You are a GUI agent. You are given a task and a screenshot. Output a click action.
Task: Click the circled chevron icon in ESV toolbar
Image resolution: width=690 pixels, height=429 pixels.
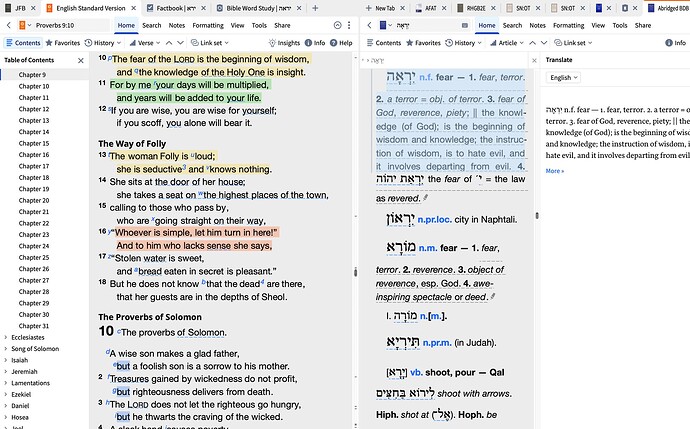click(x=338, y=26)
